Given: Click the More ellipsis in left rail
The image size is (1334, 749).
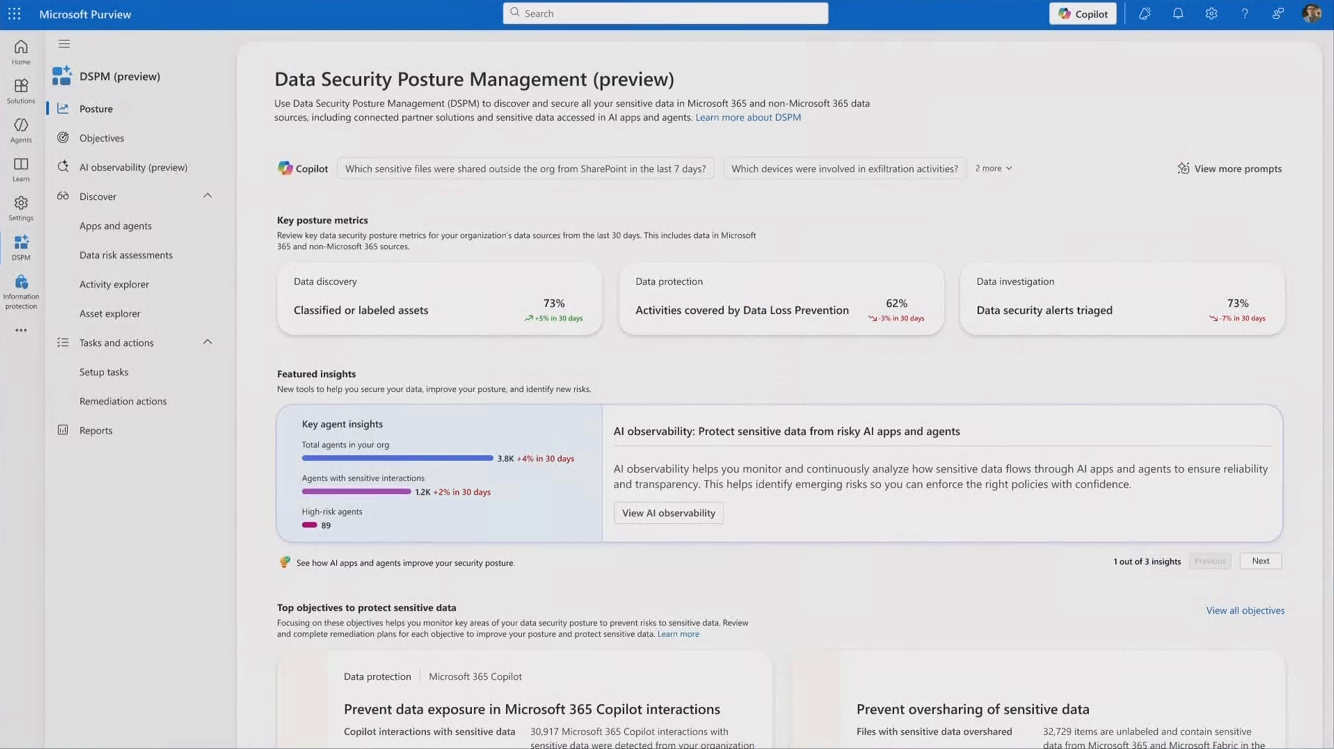Looking at the screenshot, I should coord(21,330).
